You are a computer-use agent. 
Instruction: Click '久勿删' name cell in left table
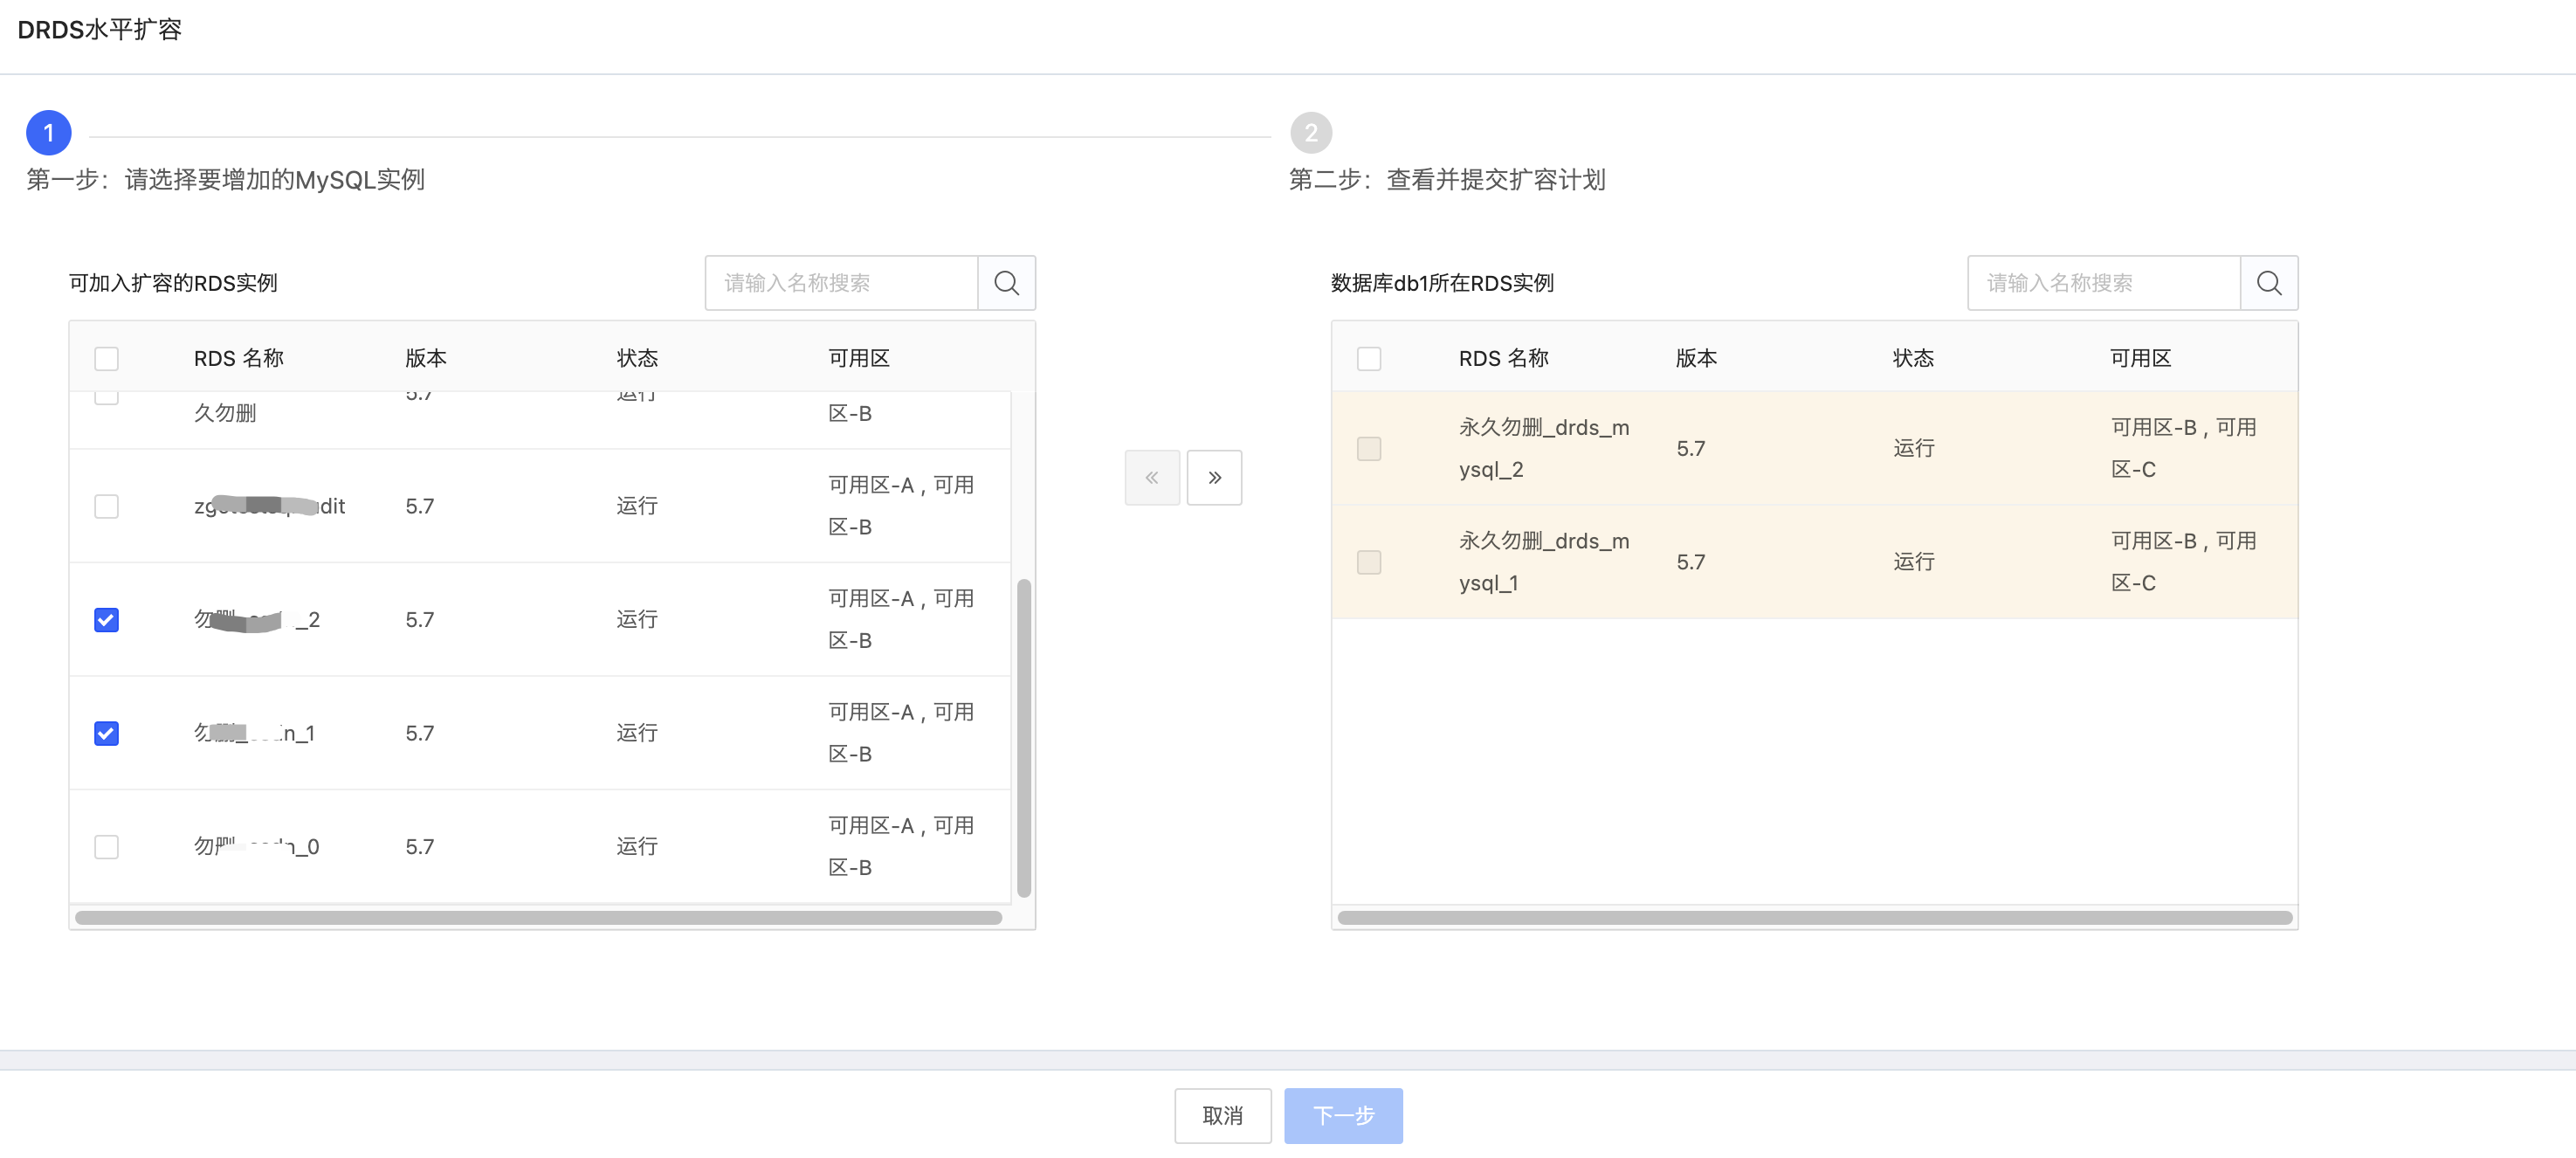coord(225,414)
